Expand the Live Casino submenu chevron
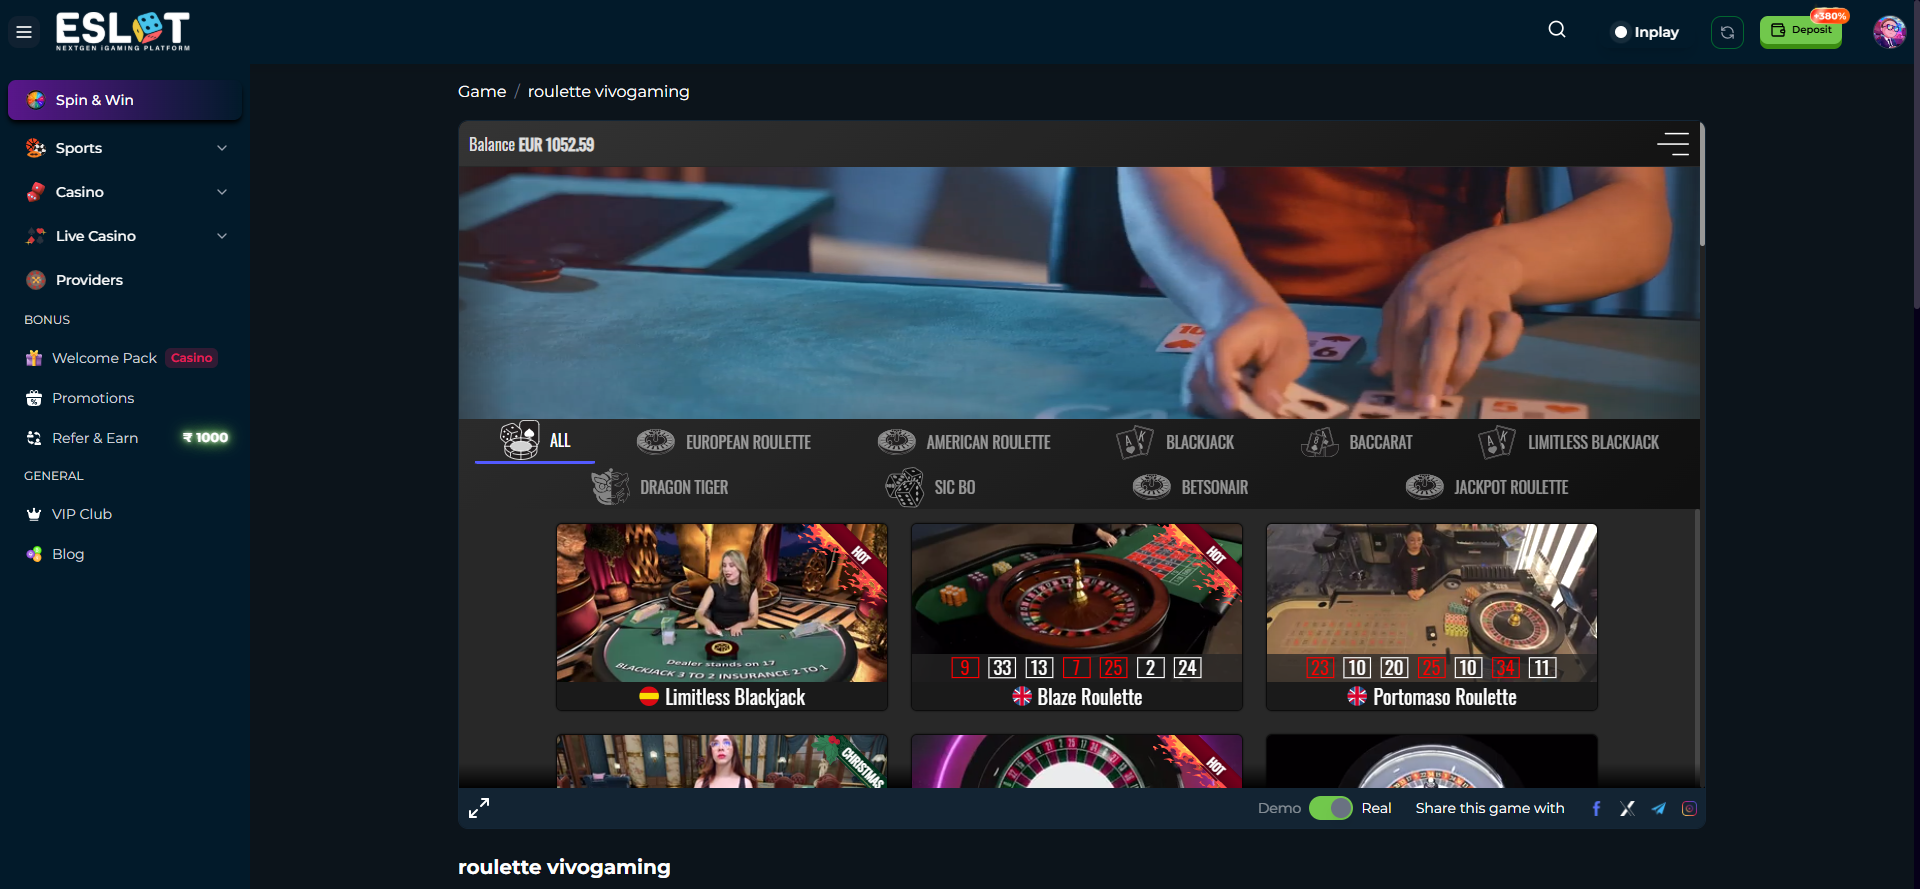 coord(222,236)
